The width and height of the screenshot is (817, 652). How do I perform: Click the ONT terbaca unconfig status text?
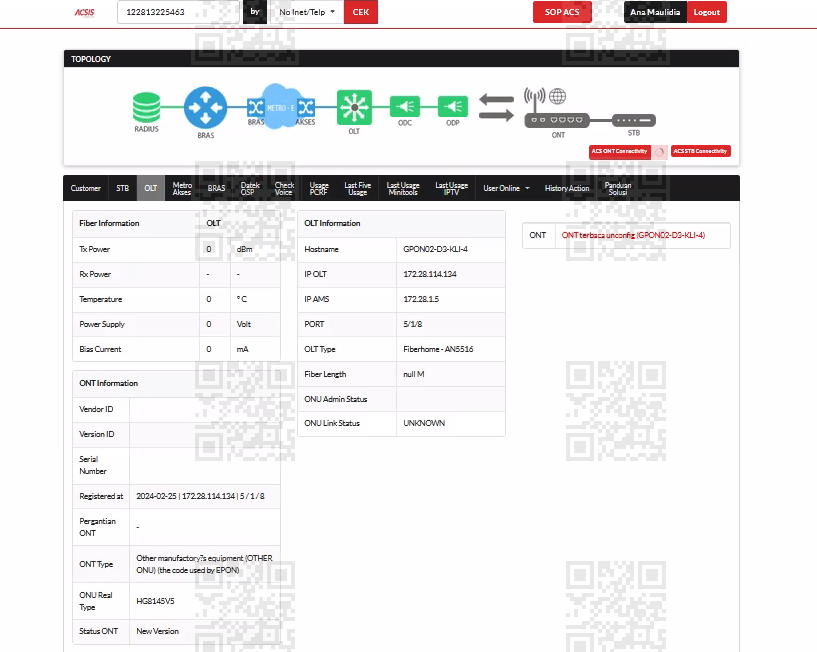click(x=633, y=235)
